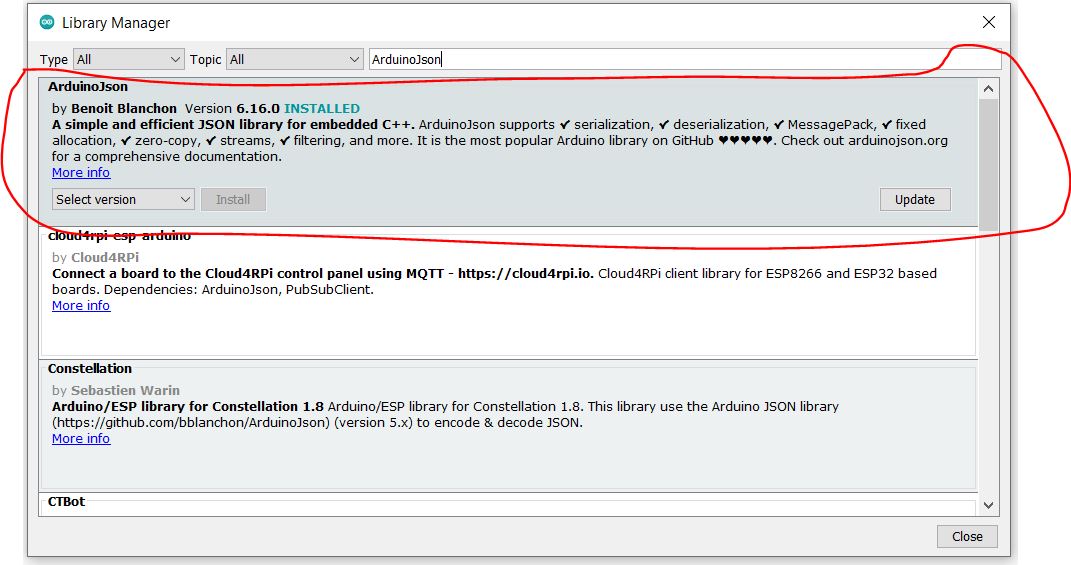Select the CTBot library entry title
This screenshot has height=565, width=1071.
[x=66, y=501]
